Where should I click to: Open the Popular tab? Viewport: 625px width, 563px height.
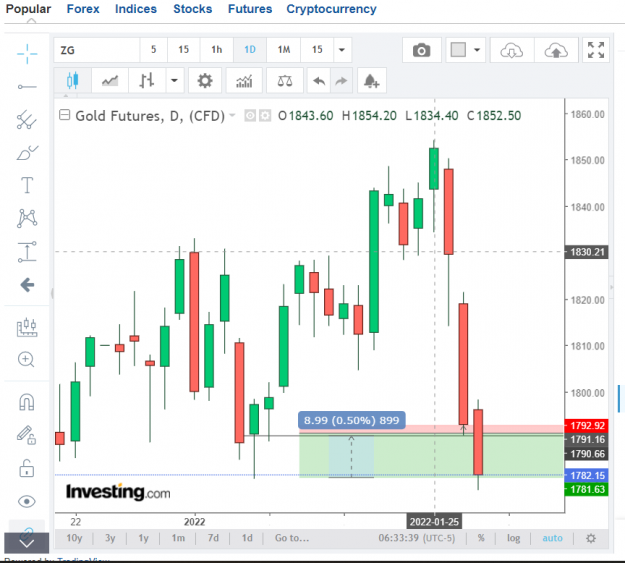point(28,9)
